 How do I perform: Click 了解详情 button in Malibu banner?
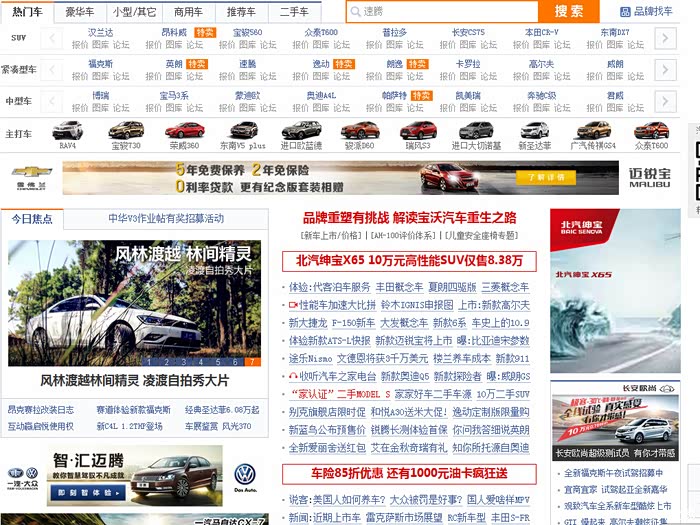[x=546, y=178]
